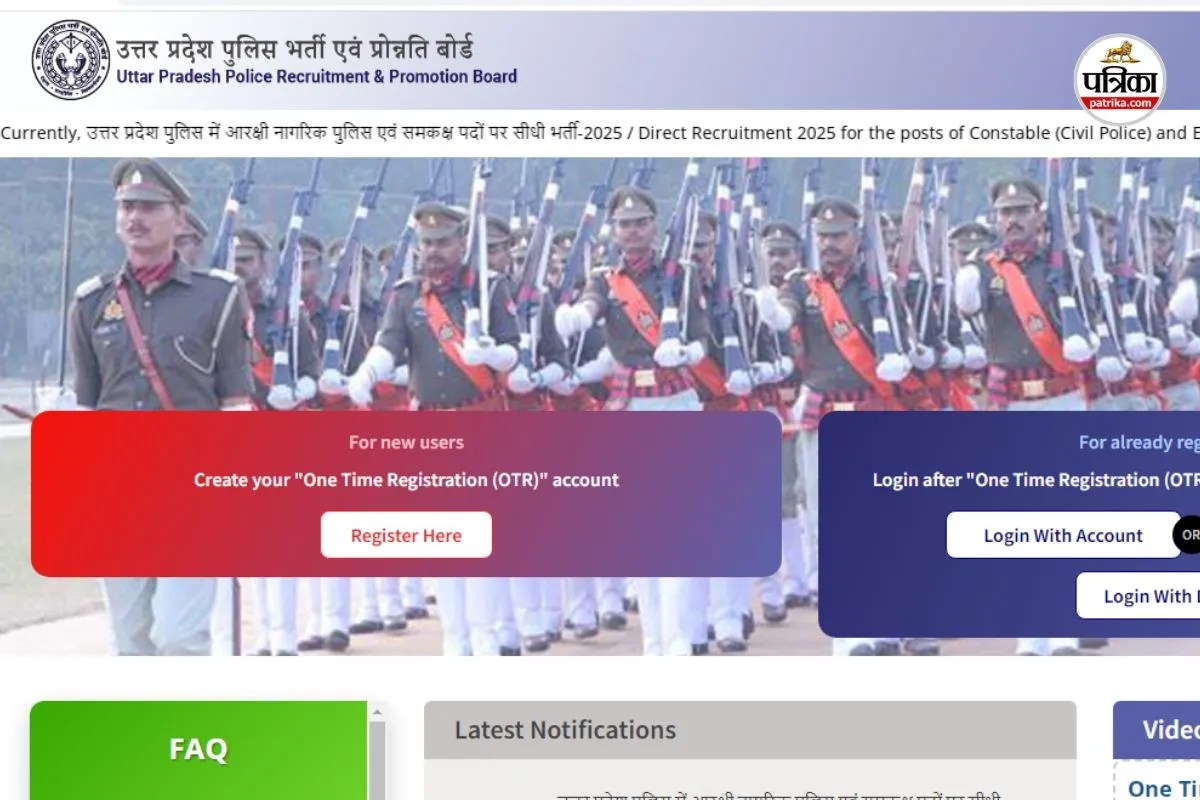Click 'Create your One Time Registration (OTR) account' text

406,480
